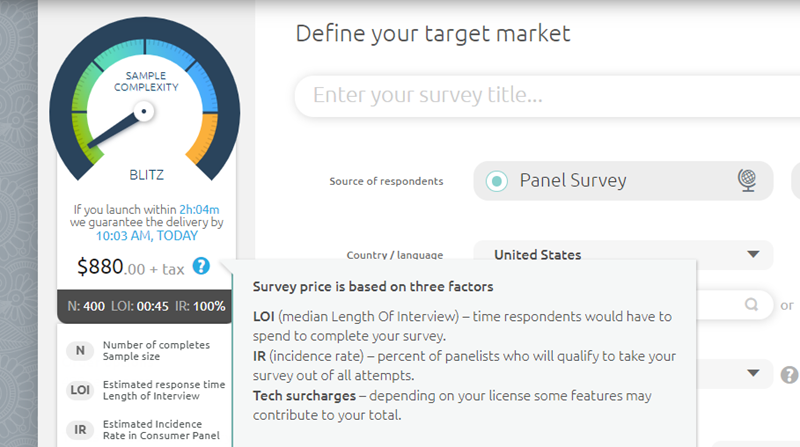The height and width of the screenshot is (447, 800).
Task: Click the LOI length of interview badge
Action: click(x=79, y=391)
